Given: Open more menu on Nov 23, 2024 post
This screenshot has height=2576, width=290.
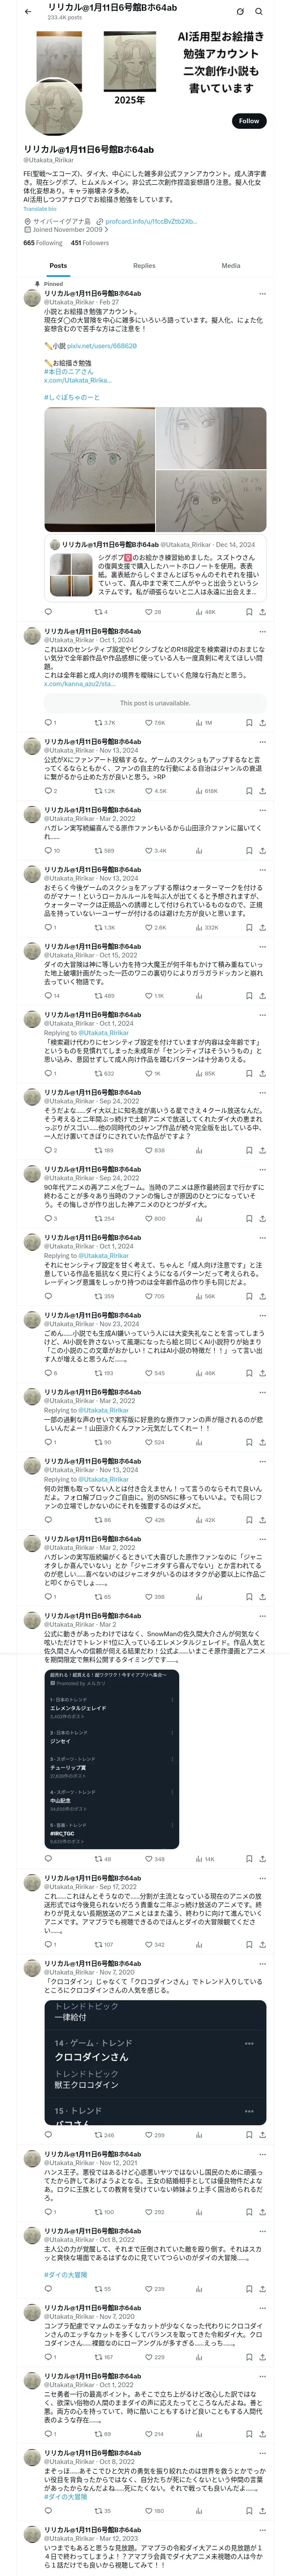Looking at the screenshot, I should (x=262, y=1315).
